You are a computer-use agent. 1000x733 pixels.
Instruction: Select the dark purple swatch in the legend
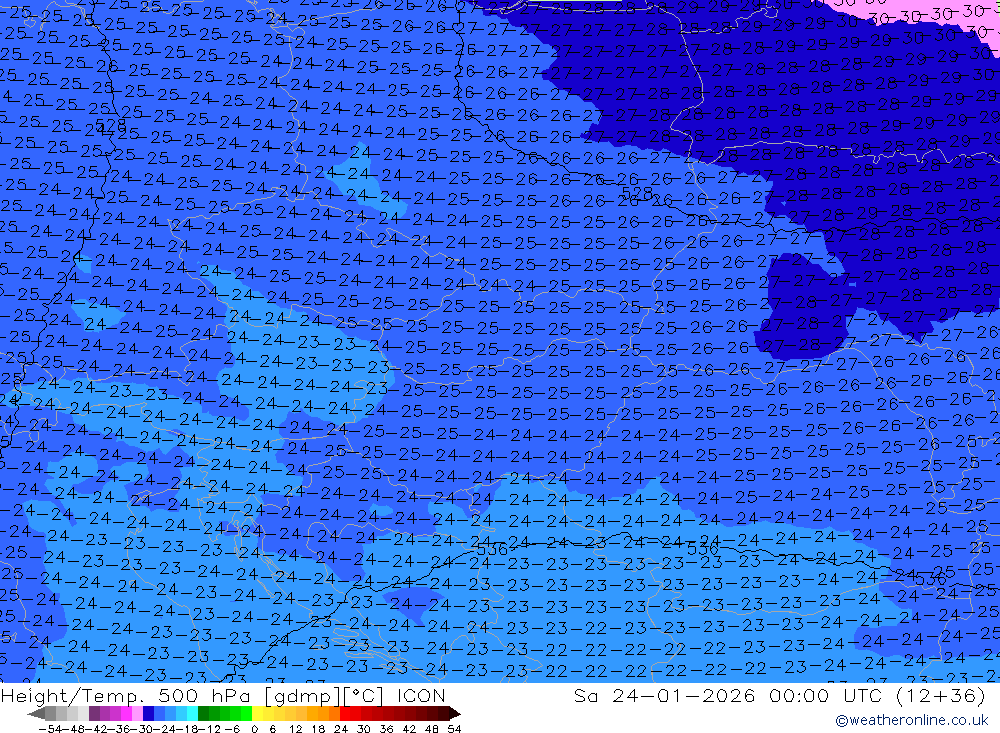tap(94, 714)
